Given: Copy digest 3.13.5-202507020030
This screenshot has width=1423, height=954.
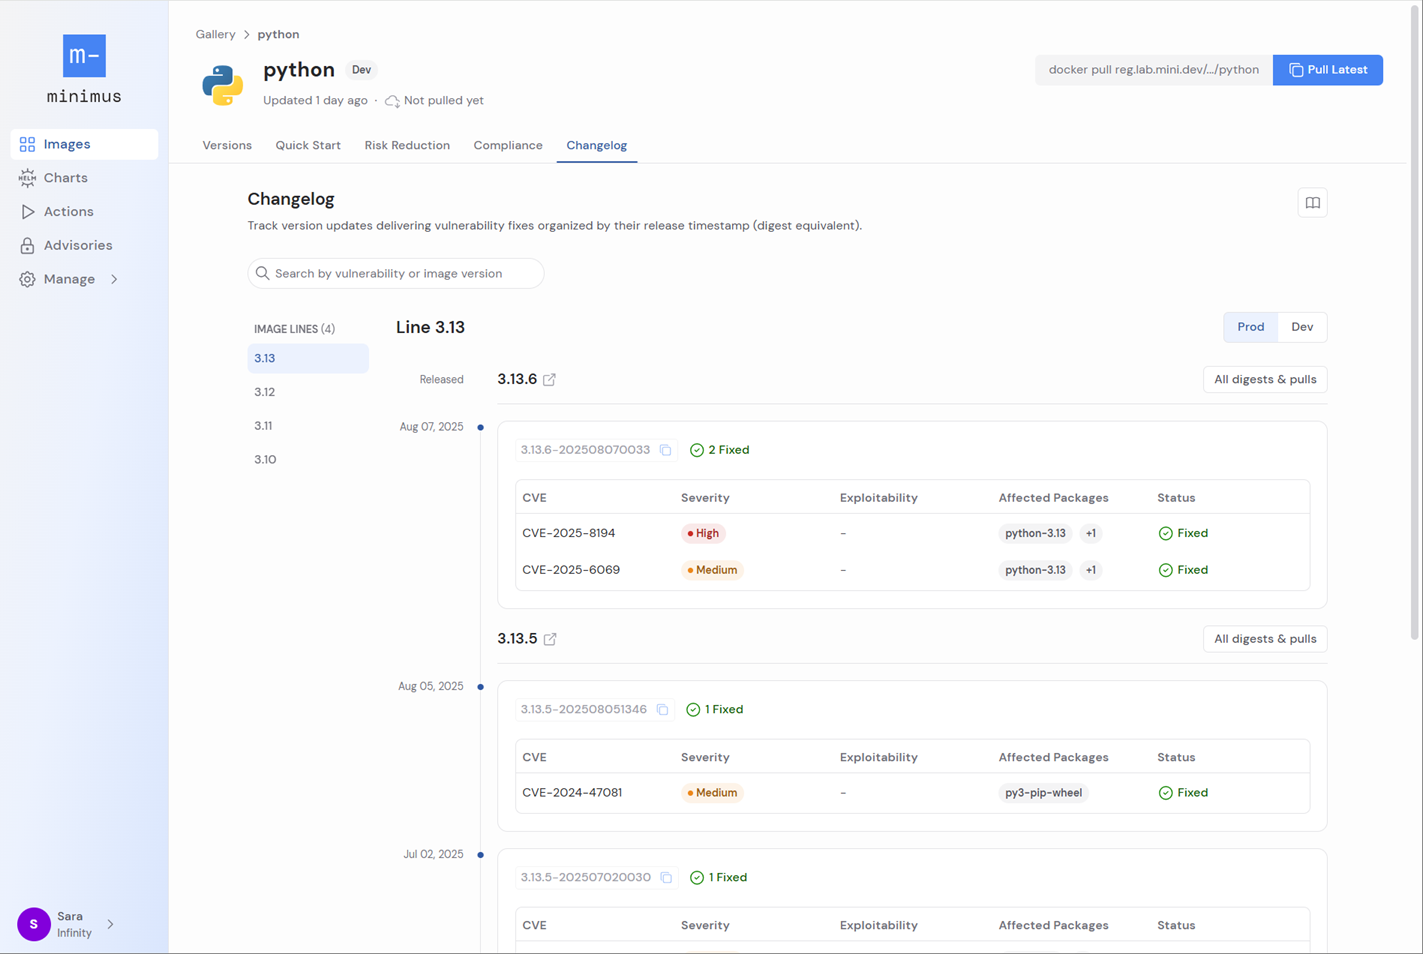Looking at the screenshot, I should pyautogui.click(x=666, y=878).
